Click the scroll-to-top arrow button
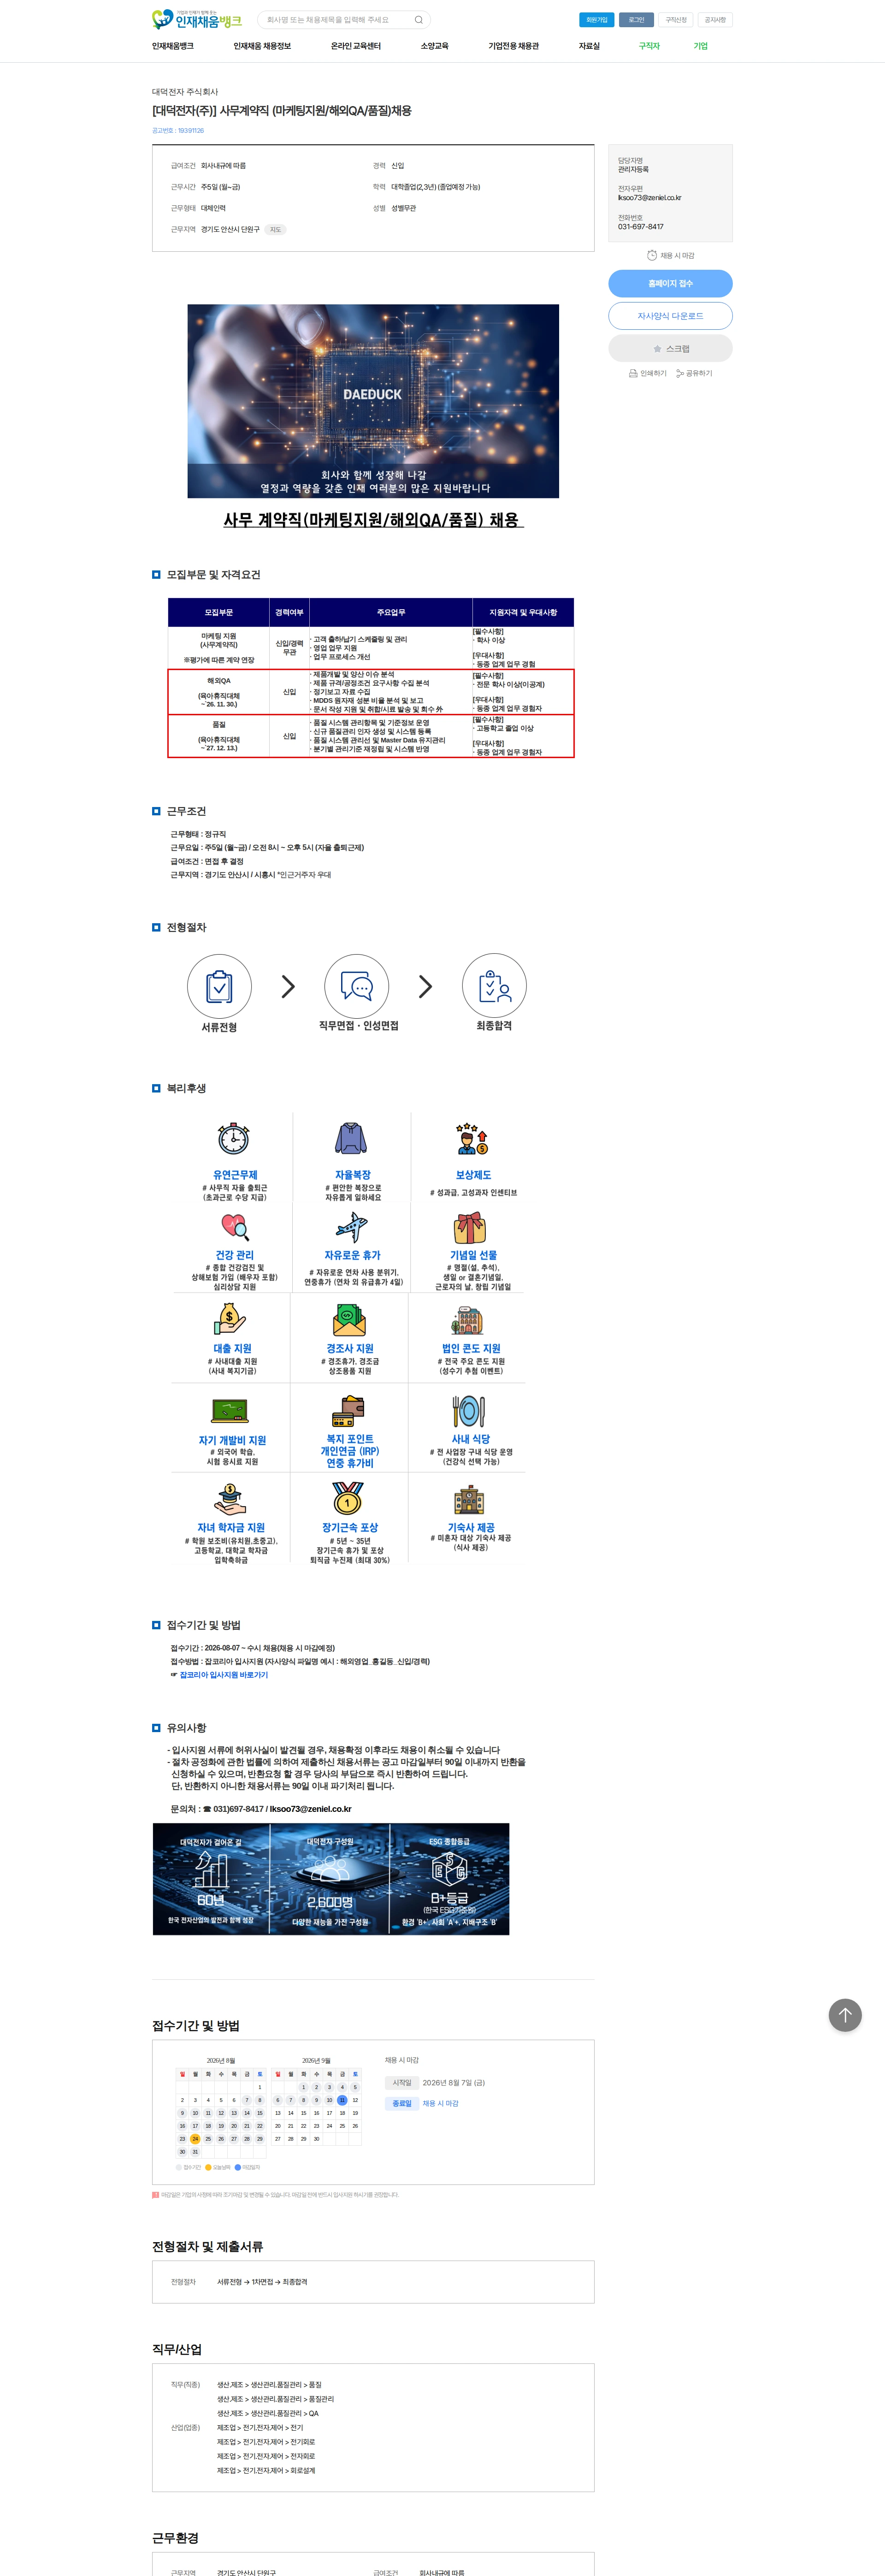The image size is (885, 2576). [x=845, y=2015]
